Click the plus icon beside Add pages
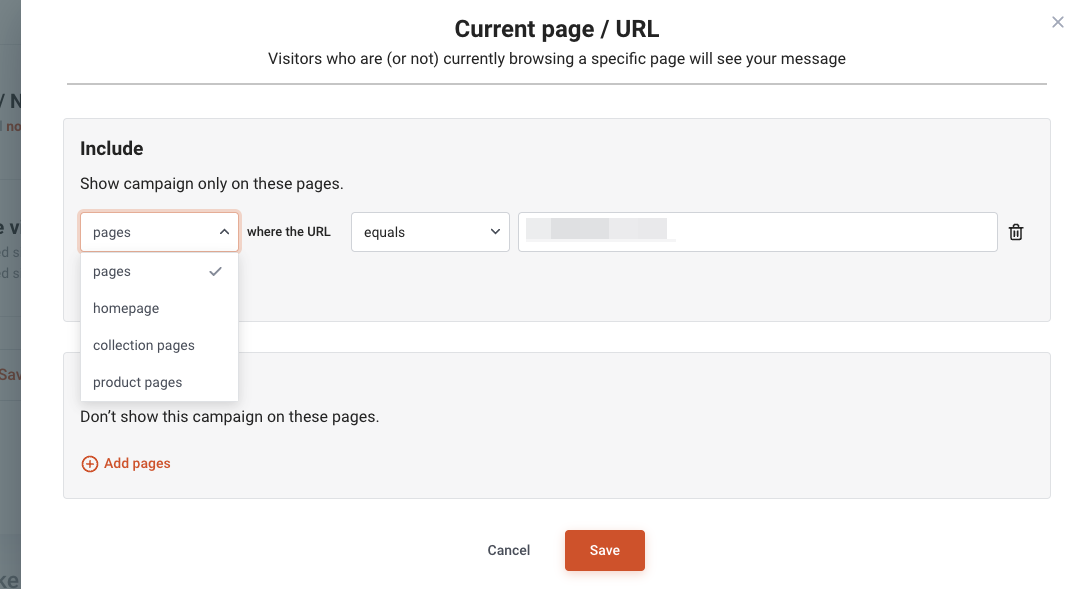This screenshot has width=1088, height=589. [90, 463]
